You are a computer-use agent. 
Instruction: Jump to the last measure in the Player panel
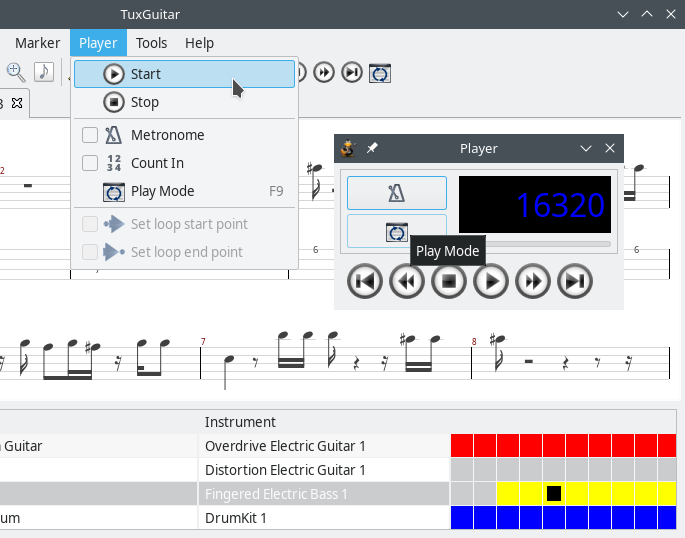pyautogui.click(x=575, y=281)
